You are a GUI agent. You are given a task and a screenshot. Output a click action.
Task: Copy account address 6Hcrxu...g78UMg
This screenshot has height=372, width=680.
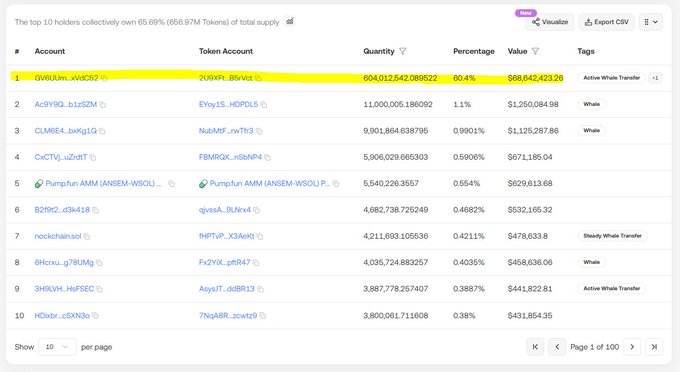pyautogui.click(x=99, y=263)
